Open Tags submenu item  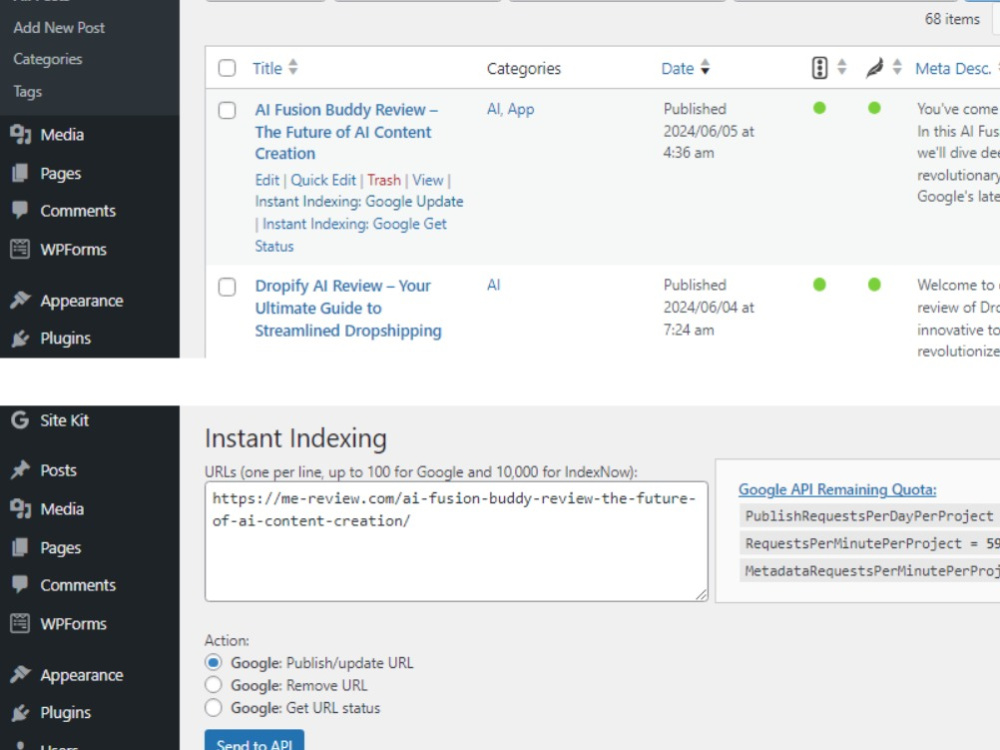(27, 92)
